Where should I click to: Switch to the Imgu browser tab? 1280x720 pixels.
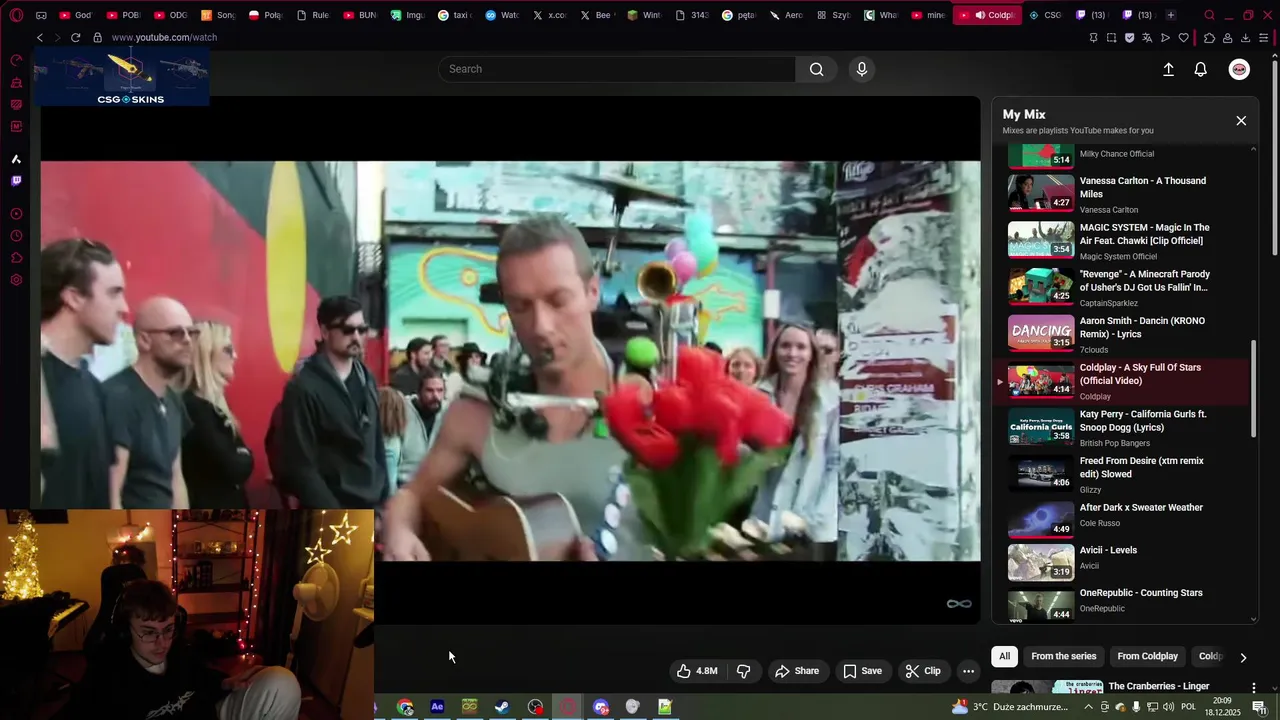tap(407, 15)
